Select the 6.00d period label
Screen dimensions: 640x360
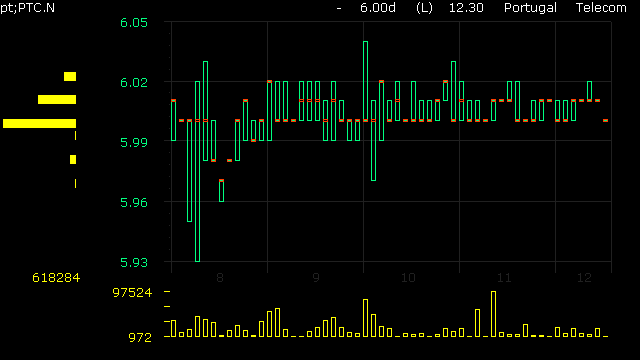click(x=378, y=8)
